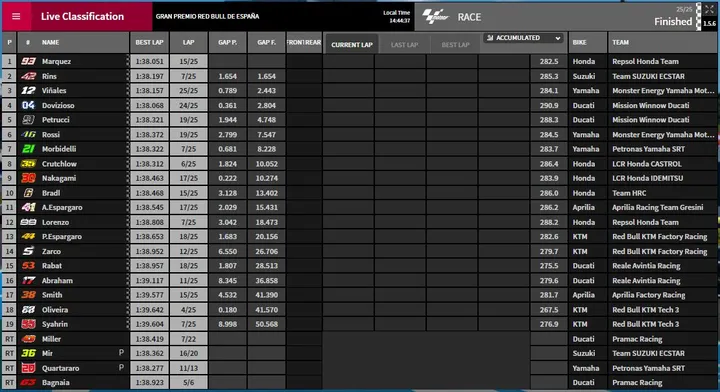This screenshot has width=720, height=392.
Task: Click Syahrin's gap 50.568
Action: [x=266, y=324]
